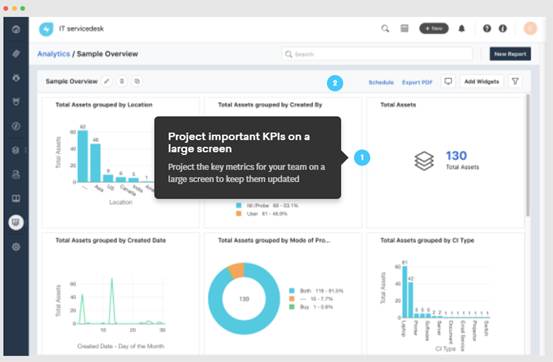Open the tickets icon in sidebar
This screenshot has height=362, width=553.
coord(16,54)
